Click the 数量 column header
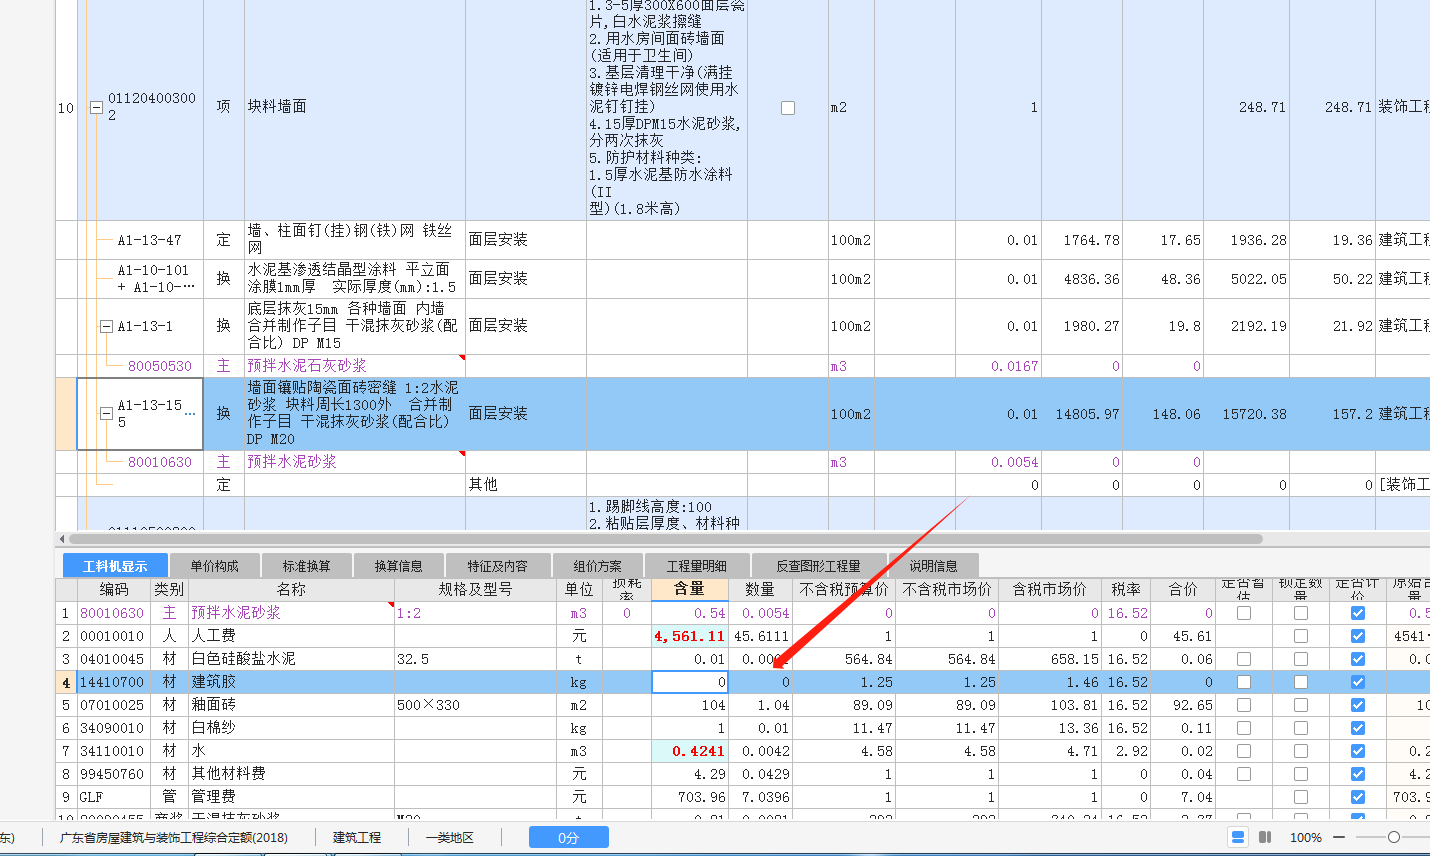This screenshot has height=856, width=1430. pyautogui.click(x=760, y=589)
